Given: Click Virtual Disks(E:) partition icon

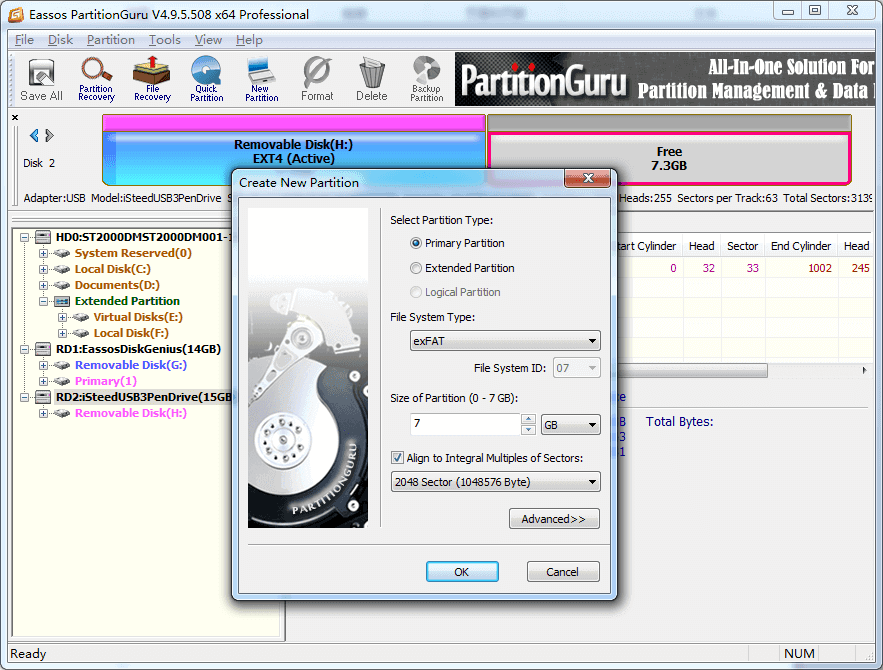Looking at the screenshot, I should click(x=81, y=317).
